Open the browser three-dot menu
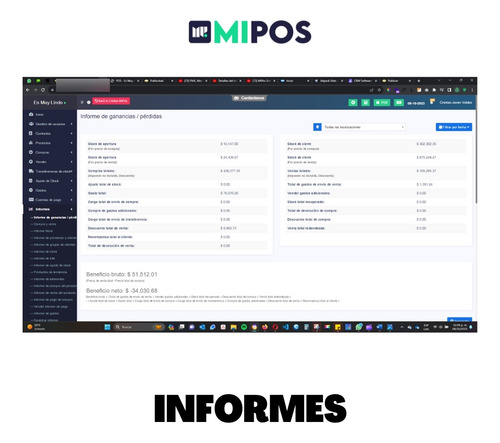This screenshot has width=500, height=443. [472, 90]
